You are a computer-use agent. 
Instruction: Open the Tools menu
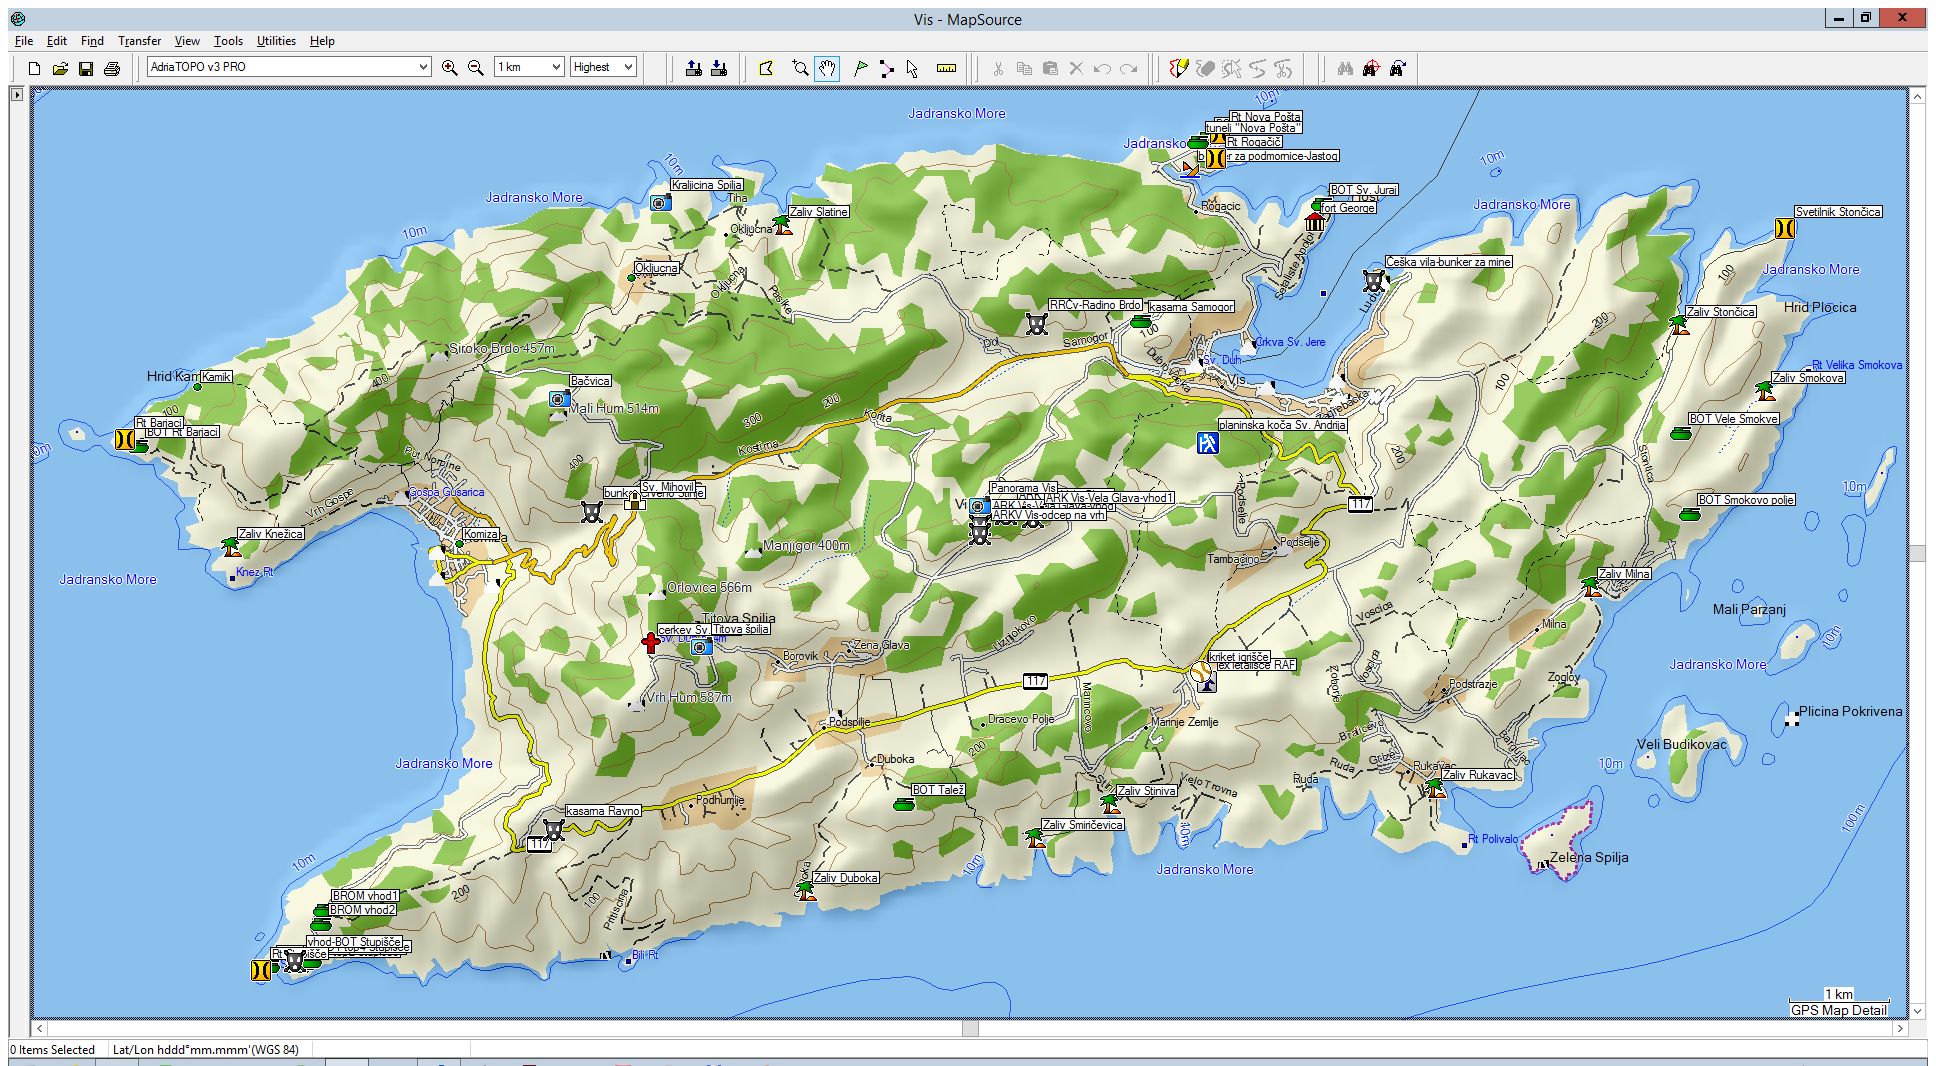(x=228, y=41)
